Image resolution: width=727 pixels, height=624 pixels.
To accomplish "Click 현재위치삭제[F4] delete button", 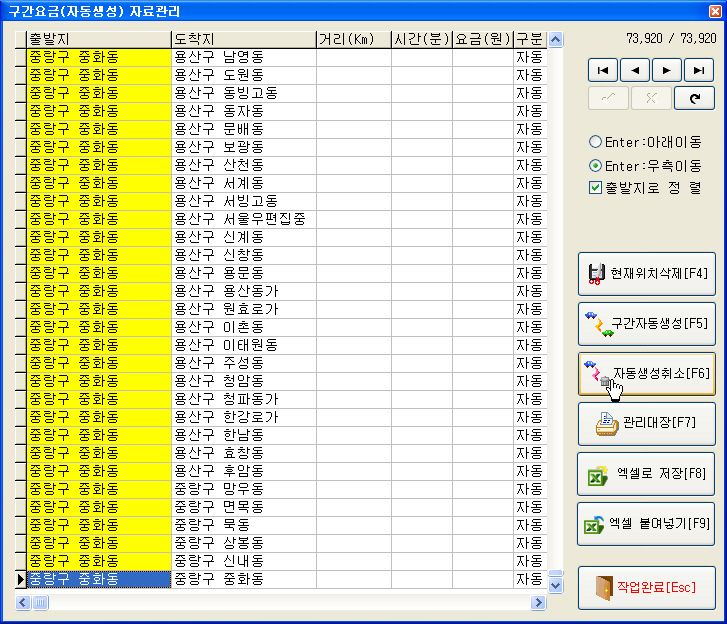I will tap(647, 274).
